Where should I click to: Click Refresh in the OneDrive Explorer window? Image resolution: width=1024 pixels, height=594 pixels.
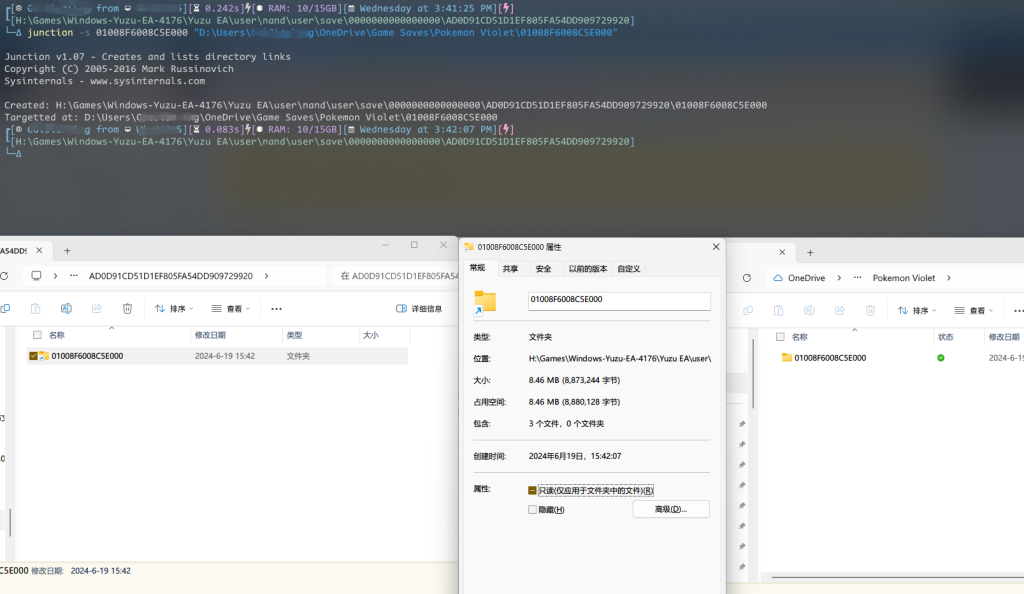tap(746, 278)
